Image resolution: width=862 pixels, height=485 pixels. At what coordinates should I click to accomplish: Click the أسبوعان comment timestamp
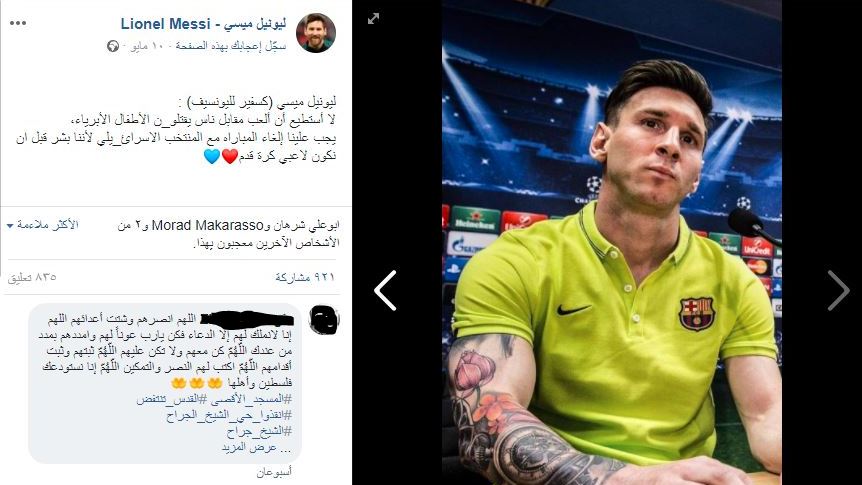coord(274,472)
